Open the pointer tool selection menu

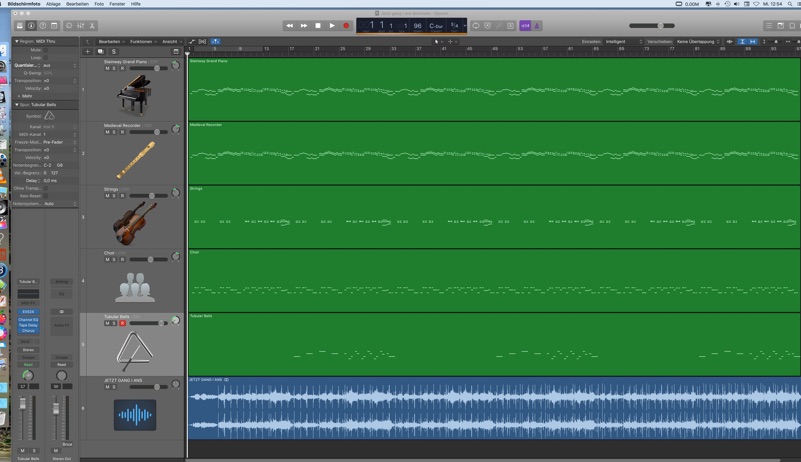437,41
